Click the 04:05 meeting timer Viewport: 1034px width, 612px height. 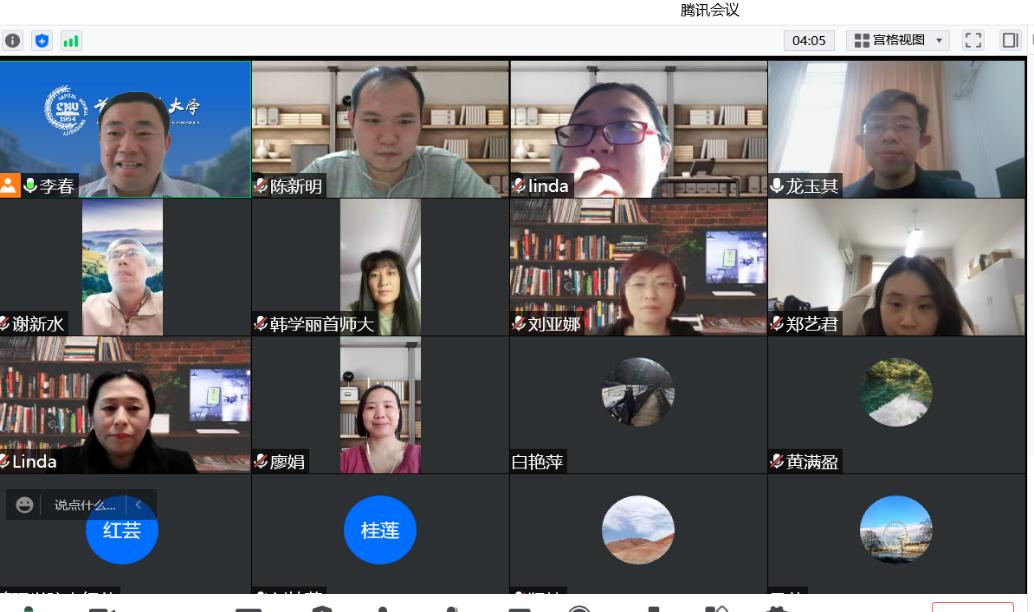808,41
